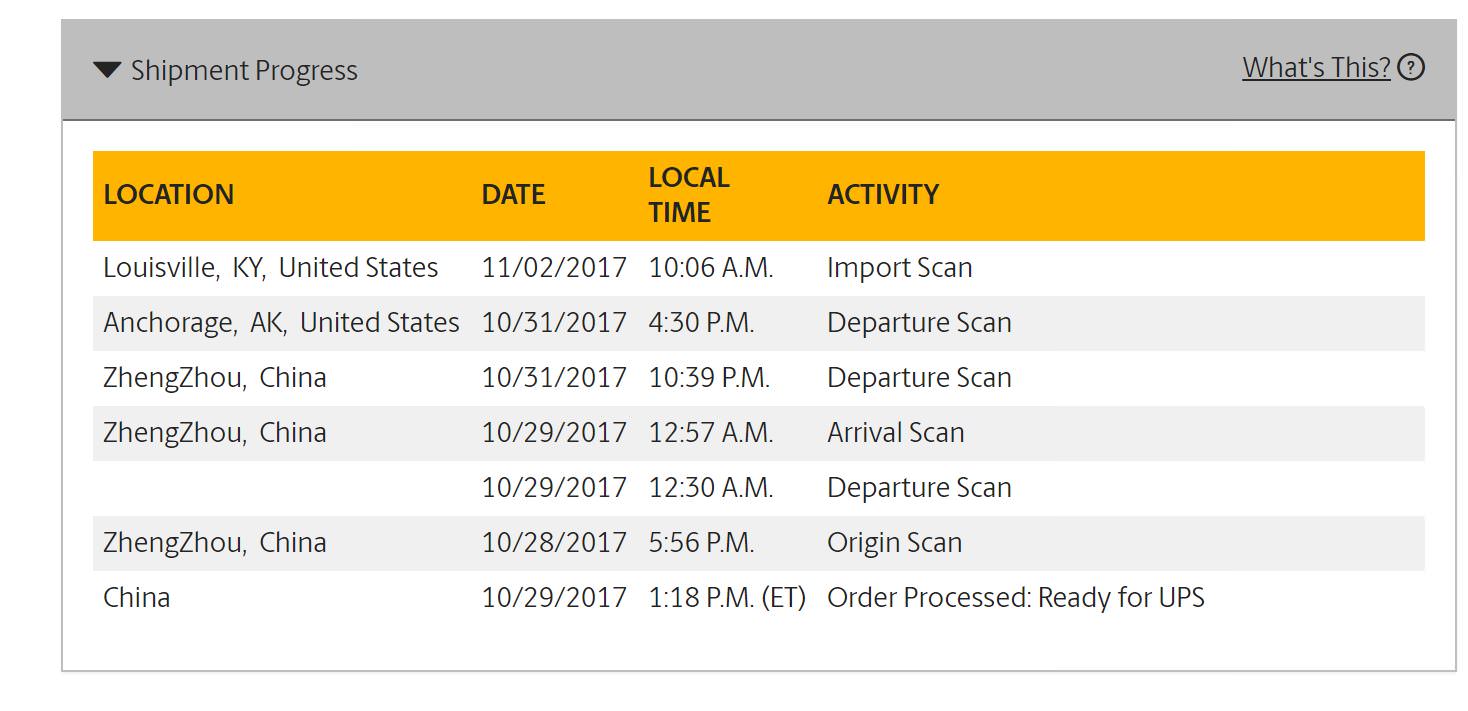
Task: Click the Arrival Scan activity entry
Action: [x=895, y=433]
